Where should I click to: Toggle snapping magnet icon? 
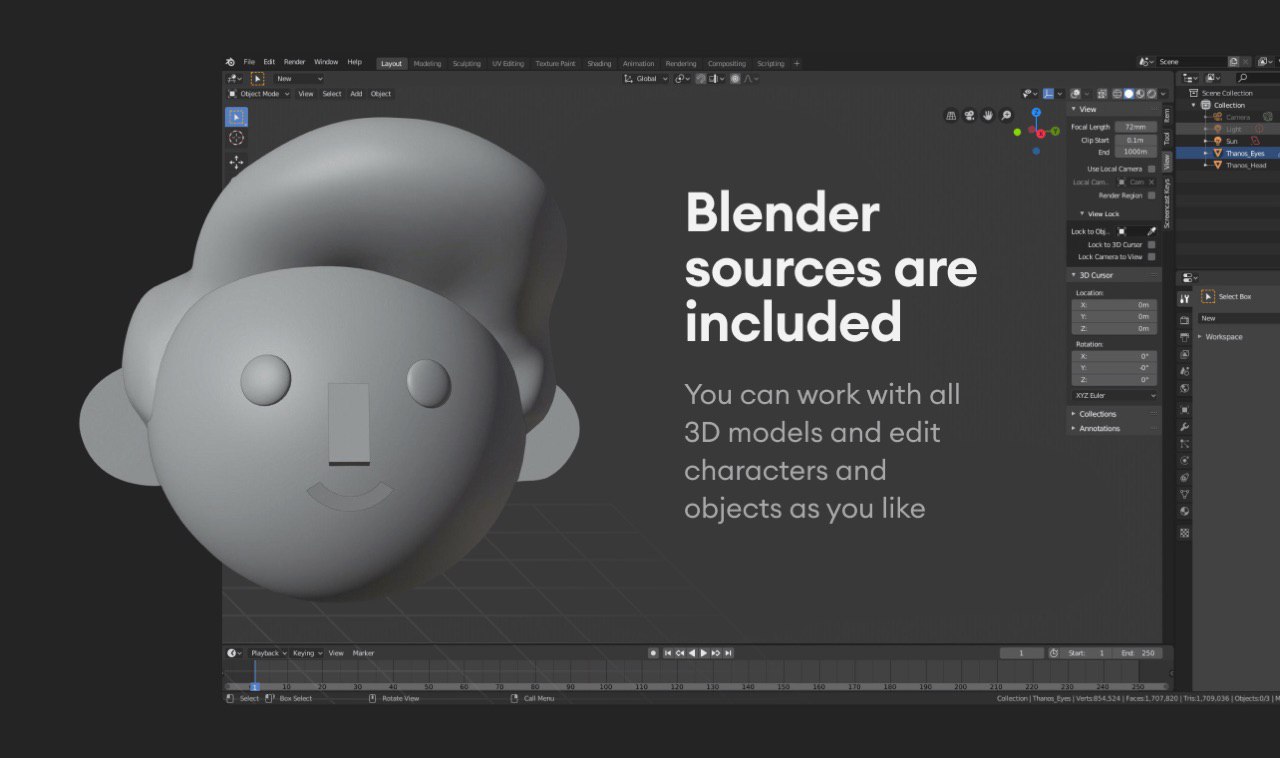coord(700,78)
